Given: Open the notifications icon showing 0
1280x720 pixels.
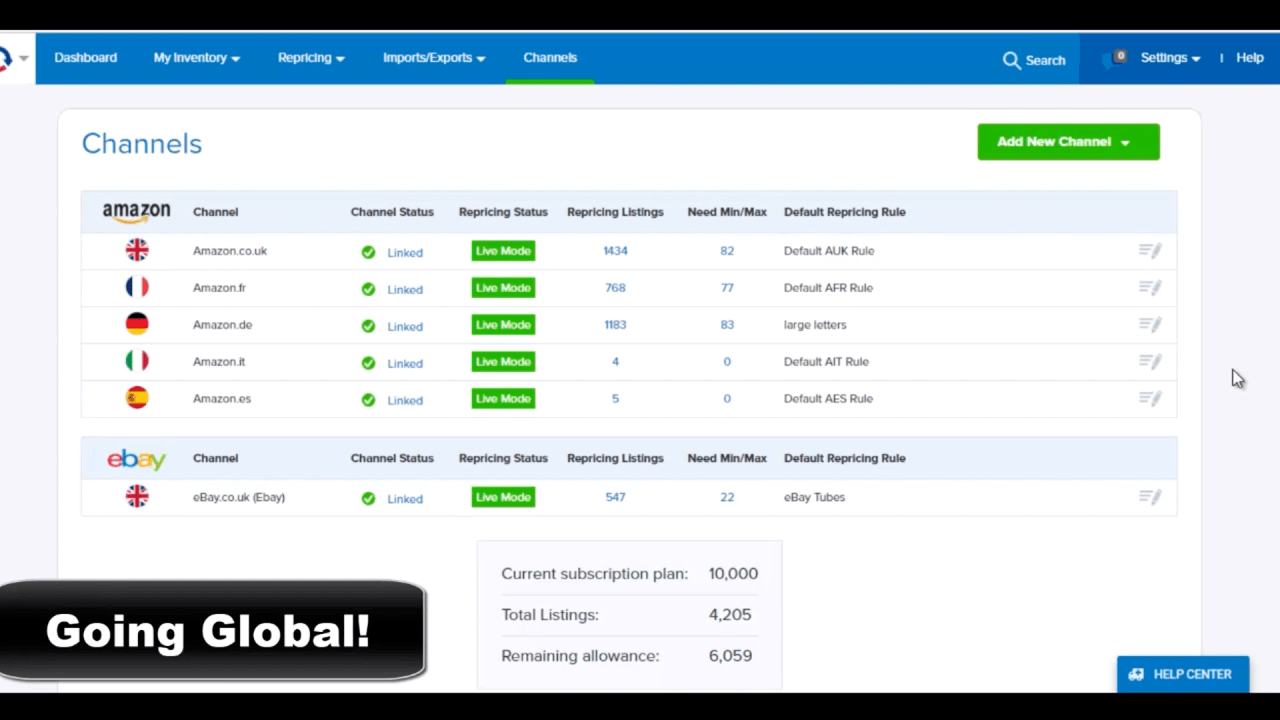Looking at the screenshot, I should 1114,58.
